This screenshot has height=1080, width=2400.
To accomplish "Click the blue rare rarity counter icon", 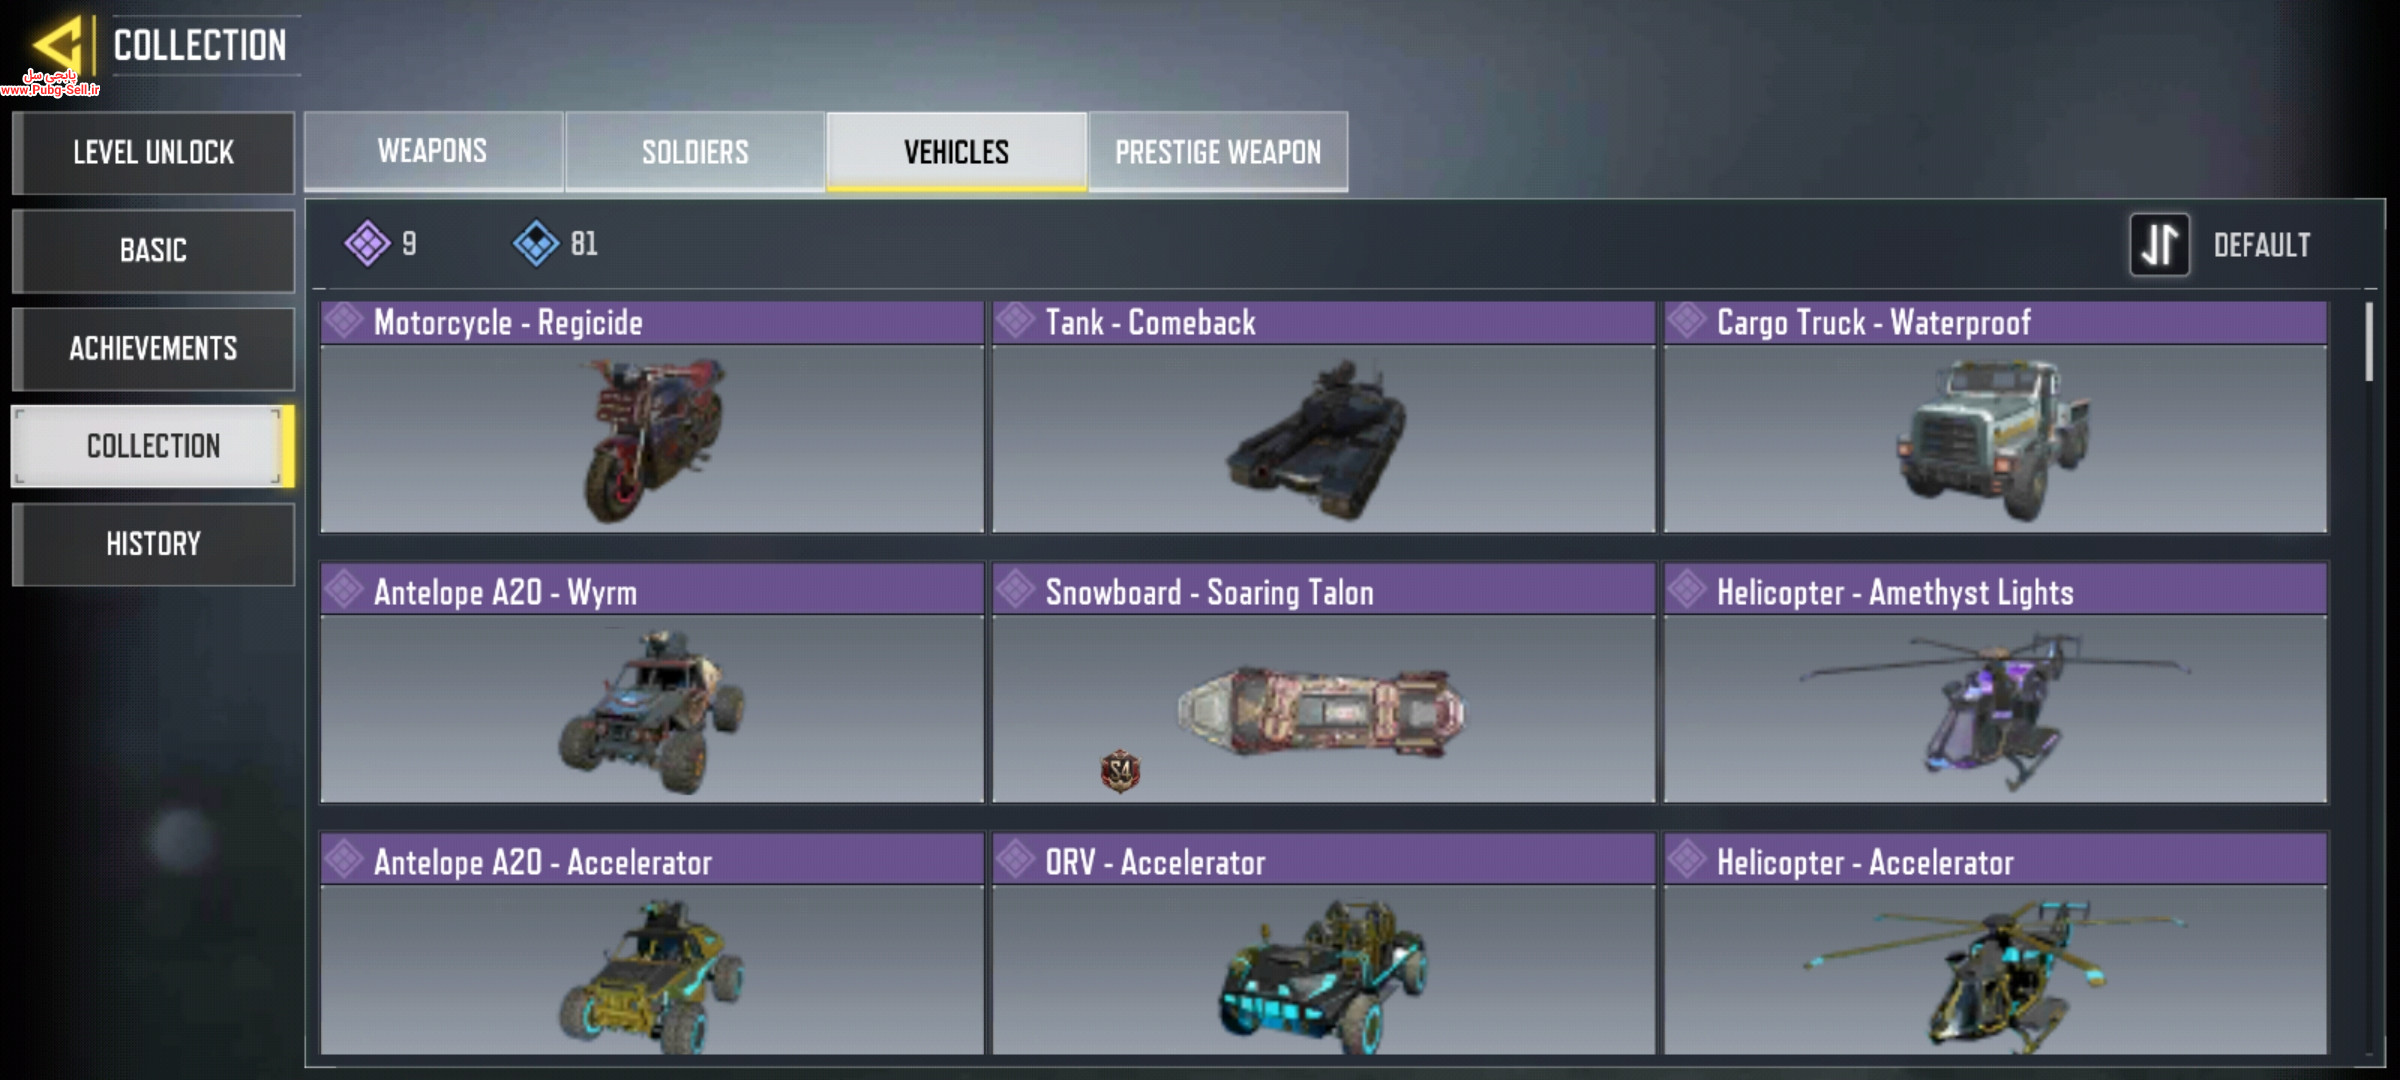I will [536, 243].
